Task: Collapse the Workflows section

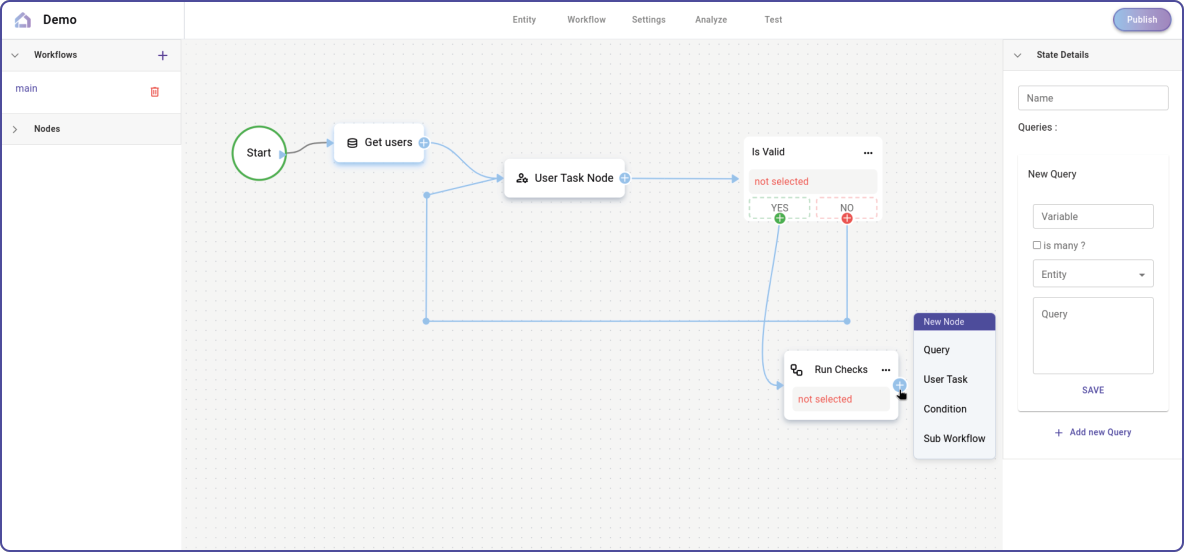Action: 15,56
